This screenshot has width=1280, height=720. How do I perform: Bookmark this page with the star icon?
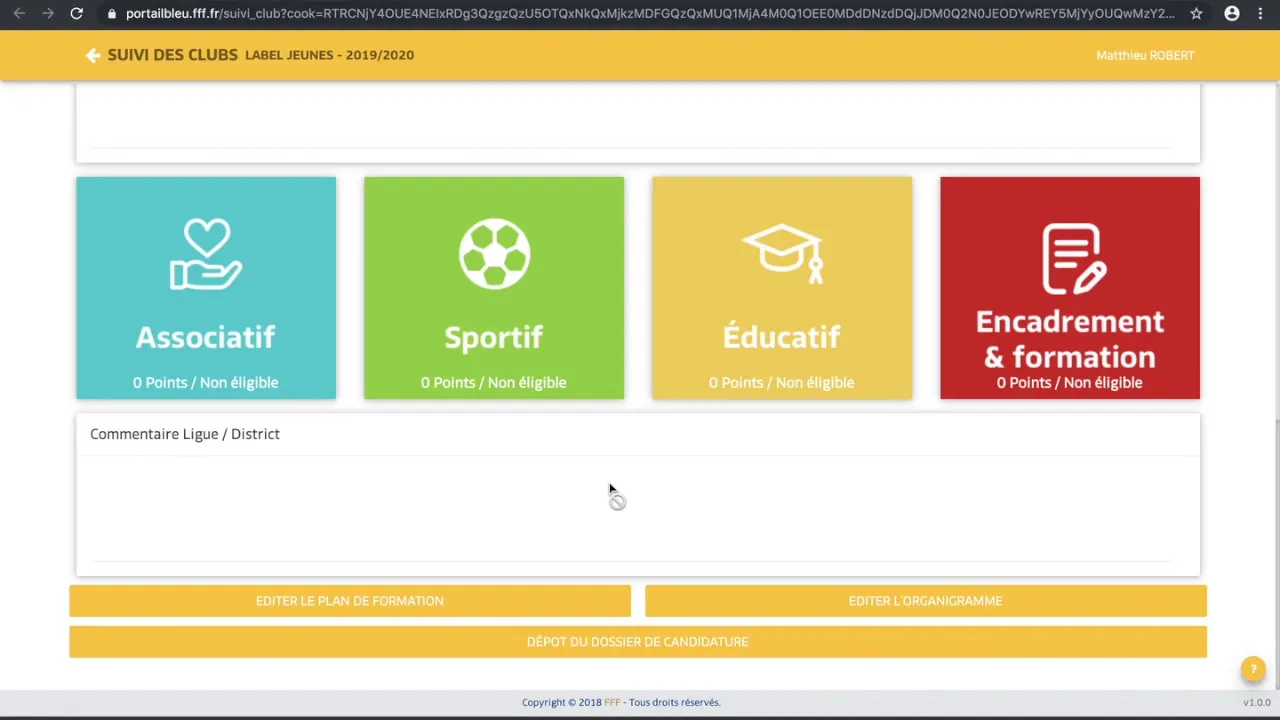(1196, 14)
